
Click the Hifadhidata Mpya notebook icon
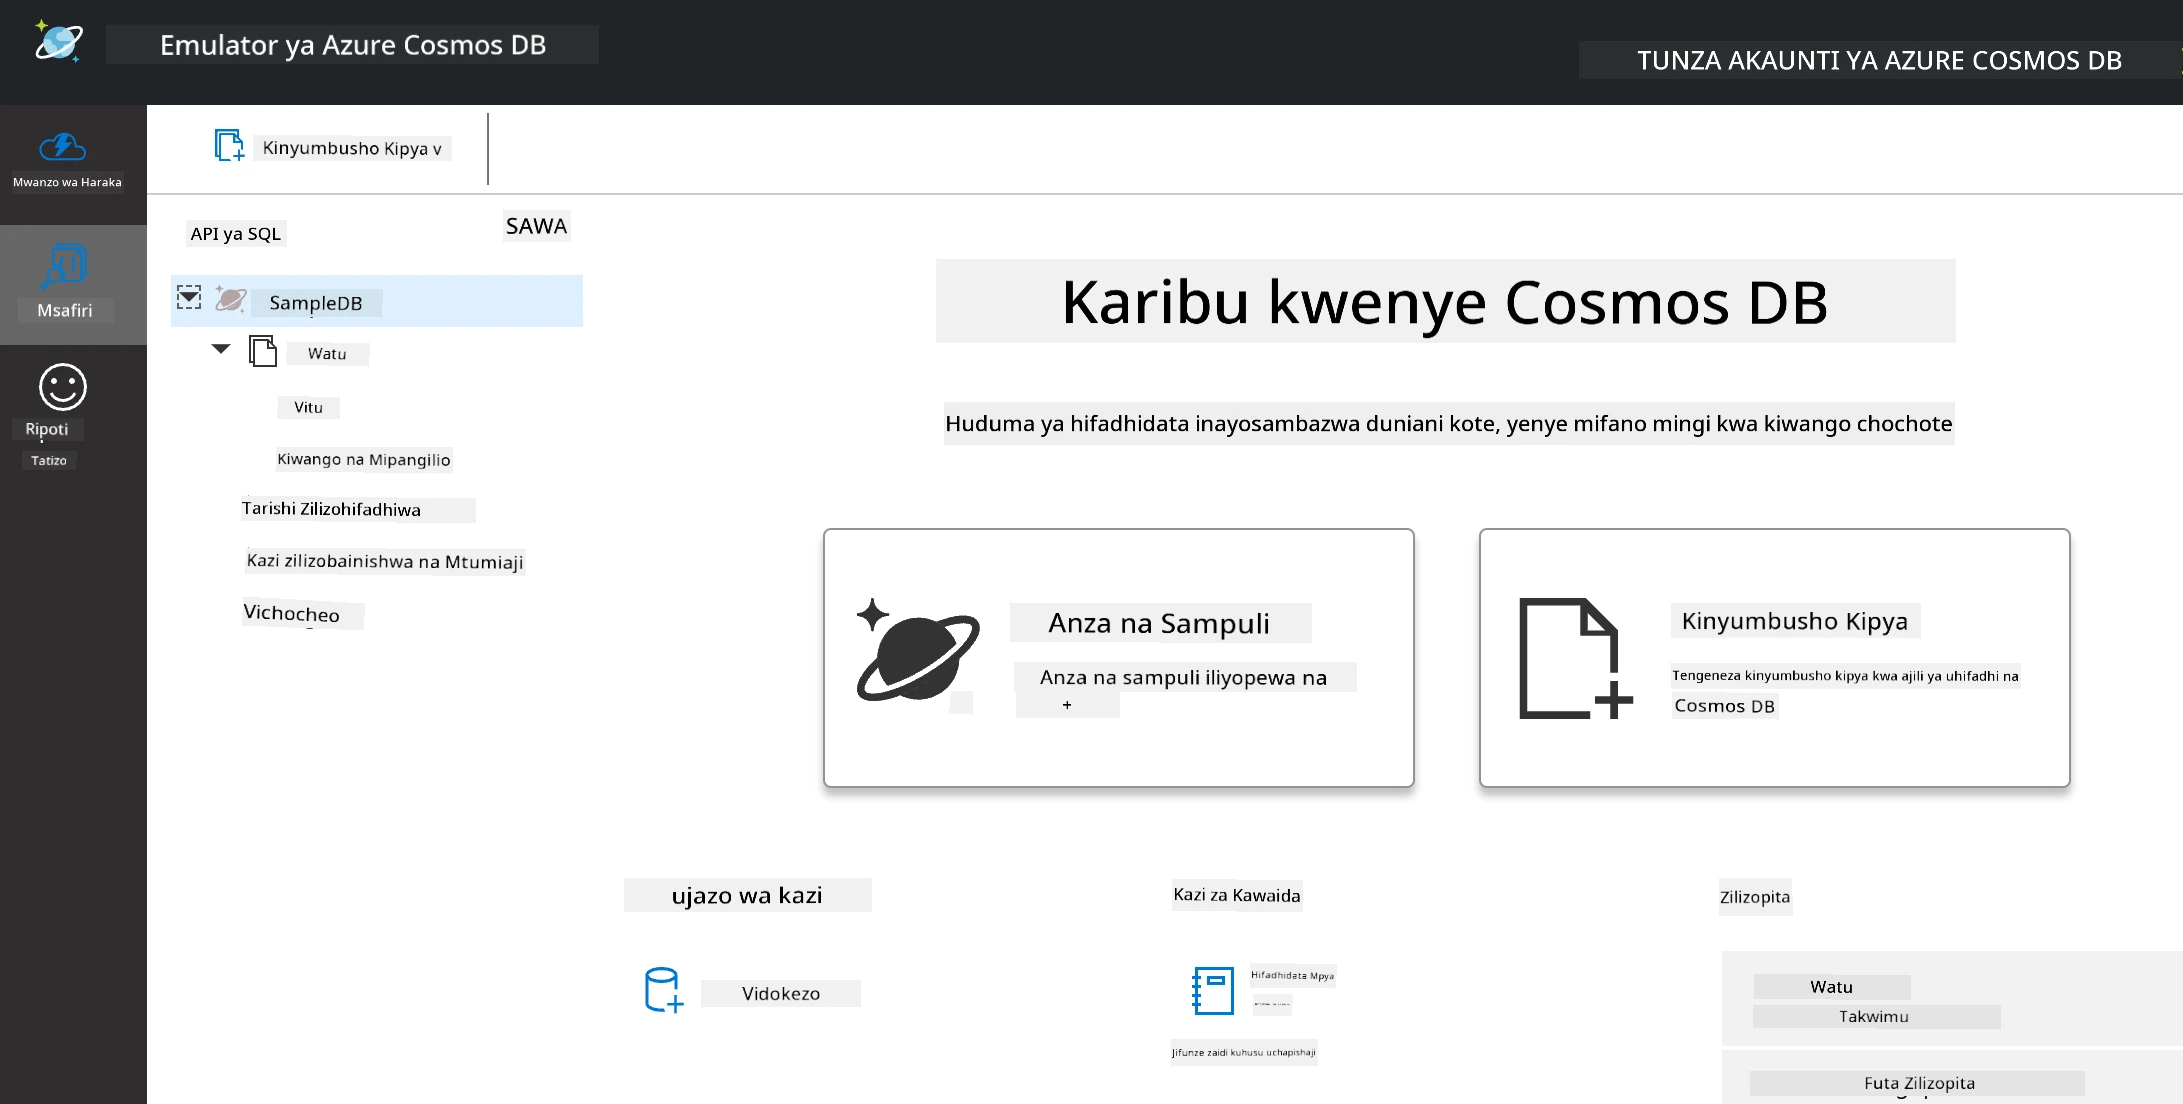(x=1213, y=990)
